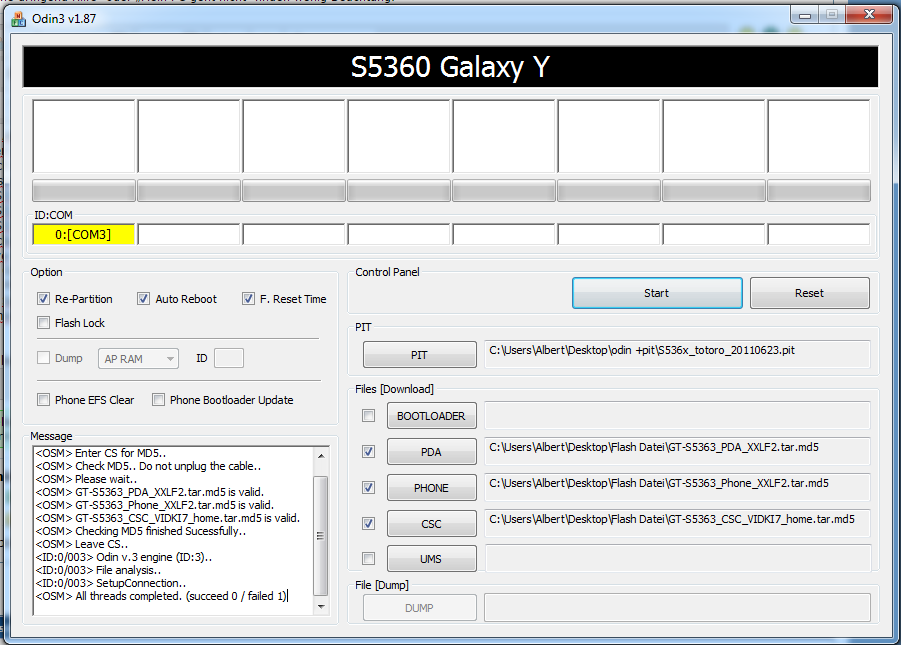Viewport: 901px width, 645px height.
Task: Select the yellow 0:[COM3] port box
Action: click(x=84, y=235)
